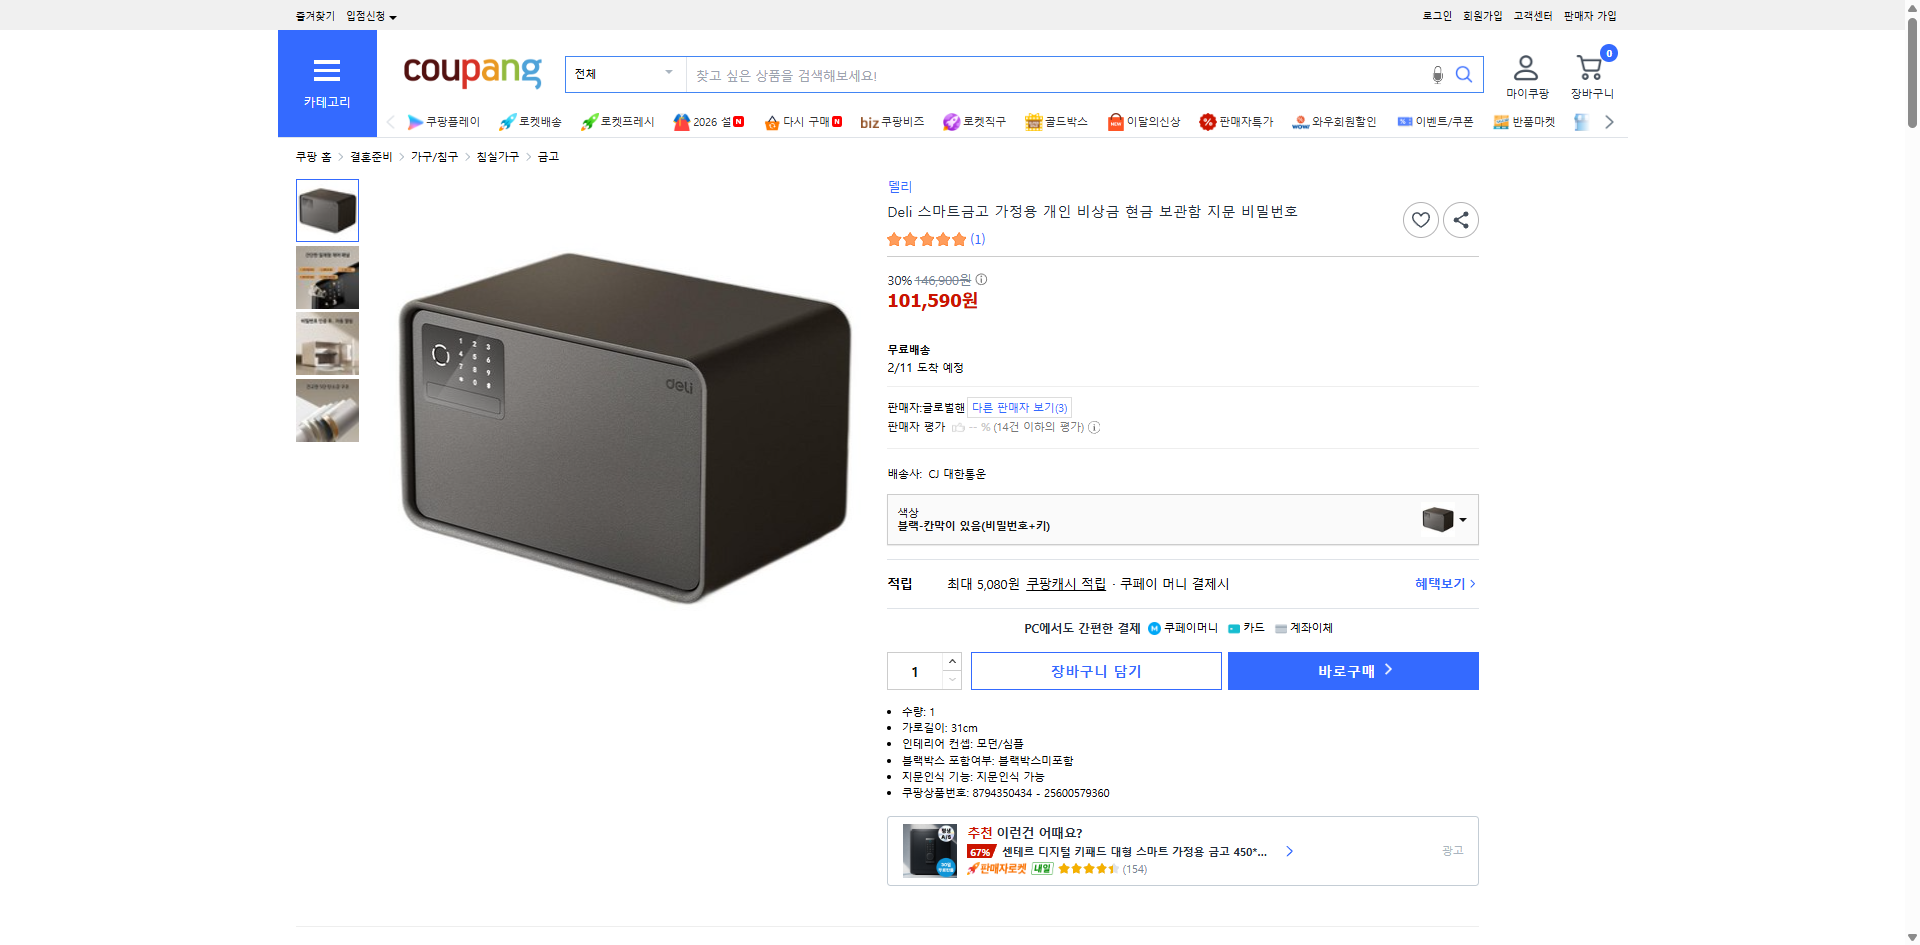Click 장바구니 담기 to add to cart
Image resolution: width=1920 pixels, height=945 pixels.
(1096, 671)
